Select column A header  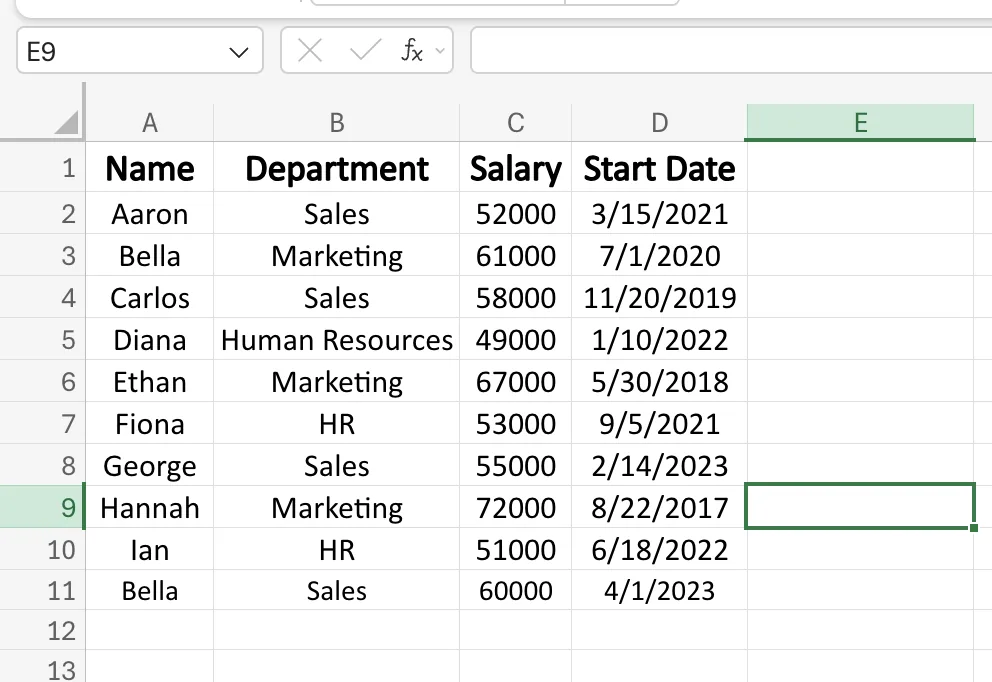coord(150,123)
